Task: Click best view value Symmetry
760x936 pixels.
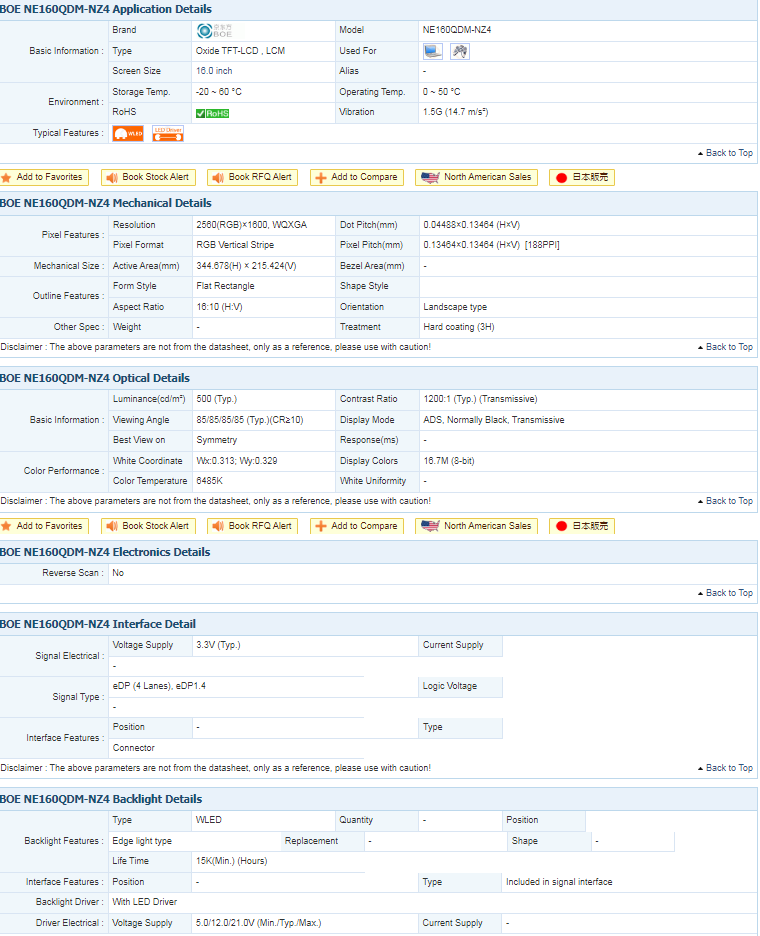Action: (217, 441)
